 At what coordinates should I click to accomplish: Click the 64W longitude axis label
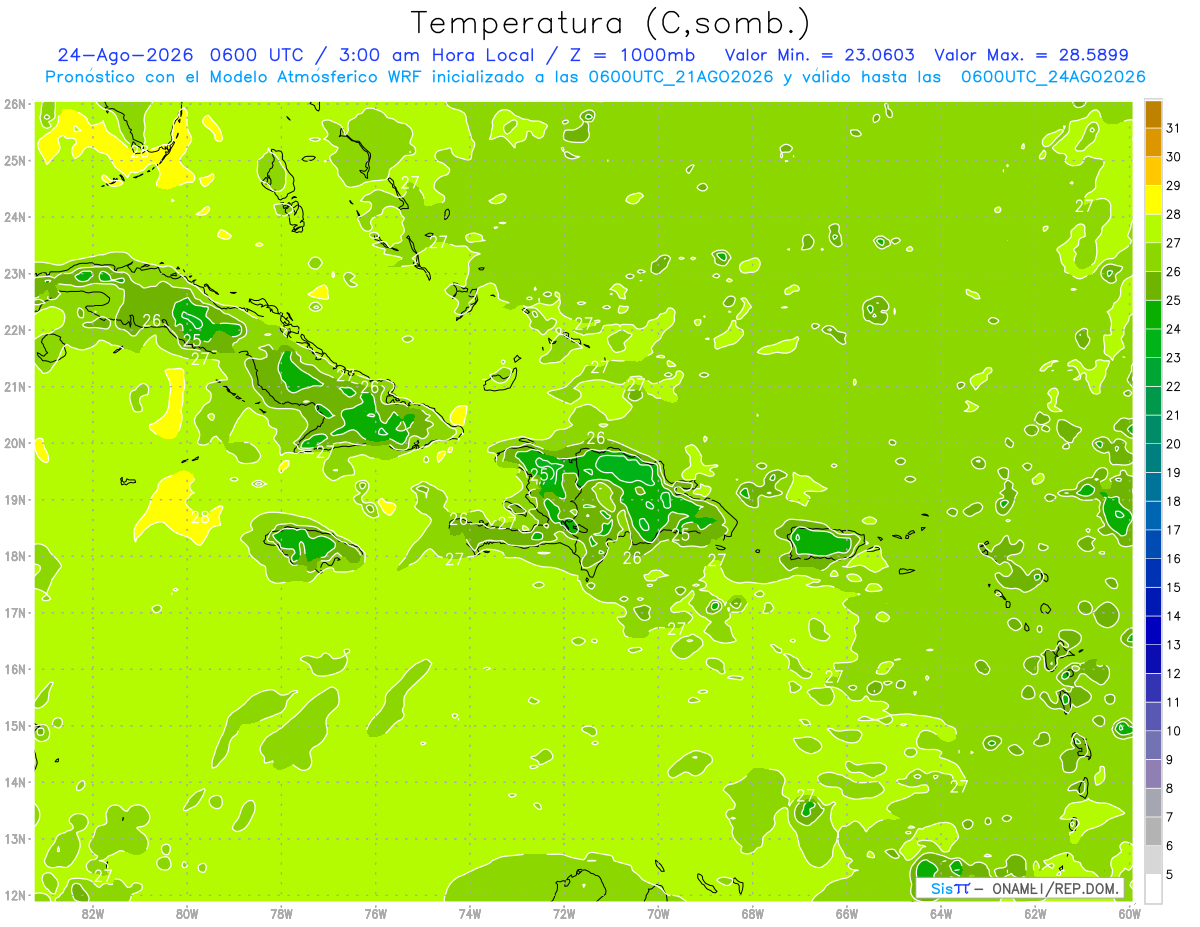tap(941, 912)
